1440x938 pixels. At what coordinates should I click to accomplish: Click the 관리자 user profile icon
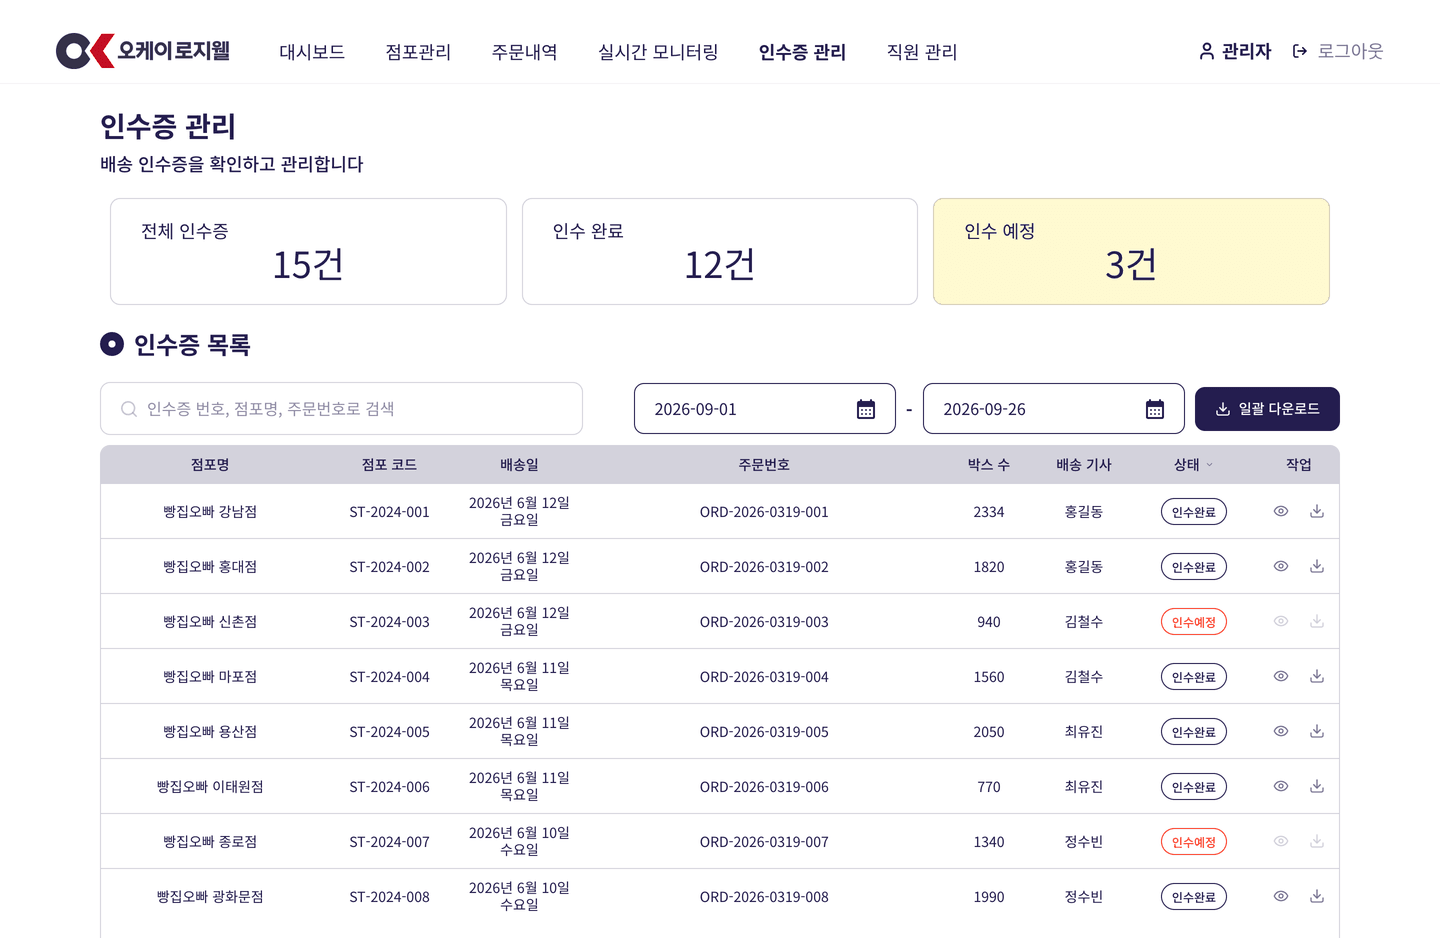click(1207, 51)
